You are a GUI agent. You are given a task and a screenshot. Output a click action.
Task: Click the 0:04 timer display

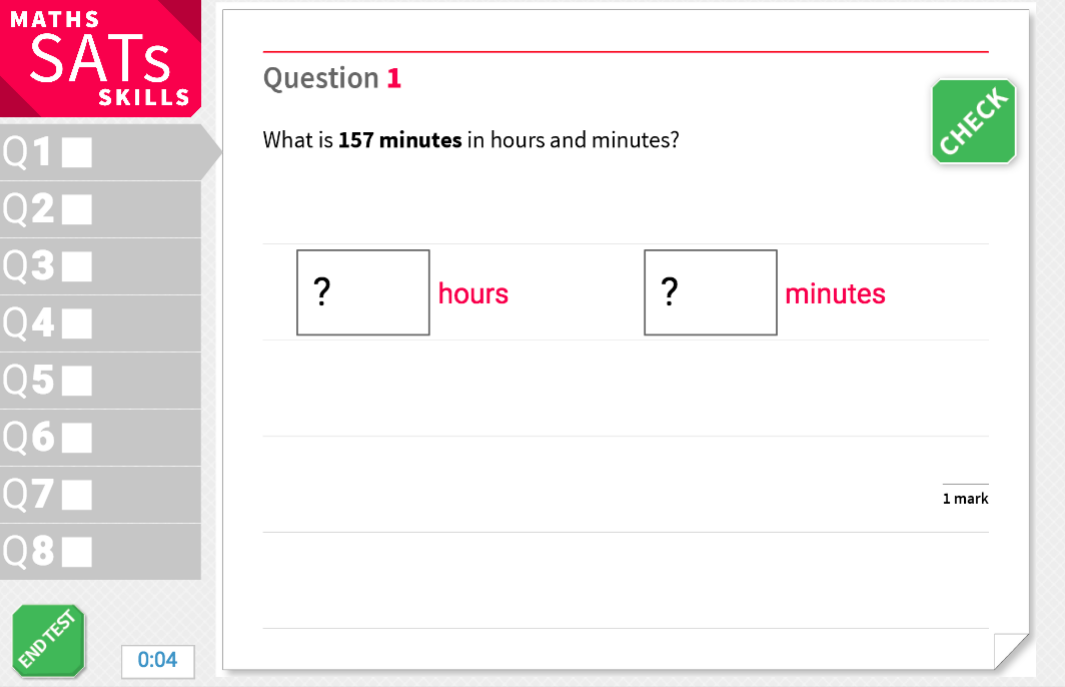coord(157,661)
